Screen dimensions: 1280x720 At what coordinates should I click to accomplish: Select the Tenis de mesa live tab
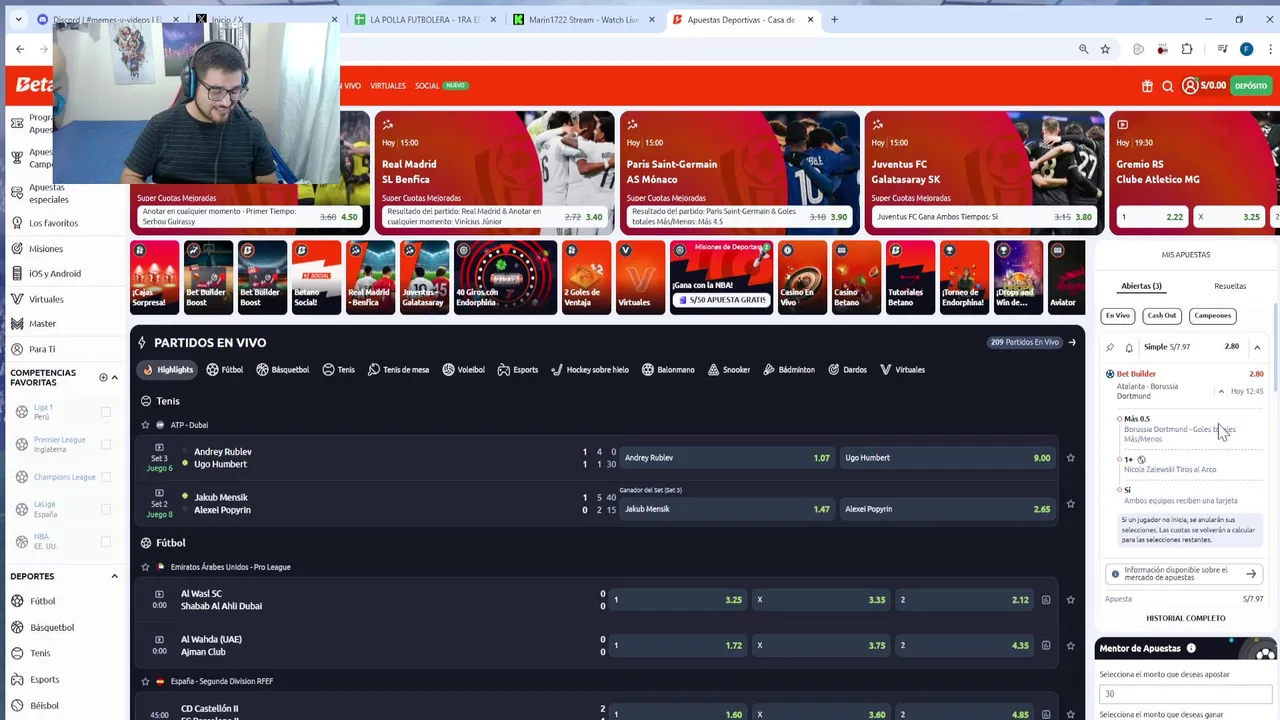click(x=398, y=370)
